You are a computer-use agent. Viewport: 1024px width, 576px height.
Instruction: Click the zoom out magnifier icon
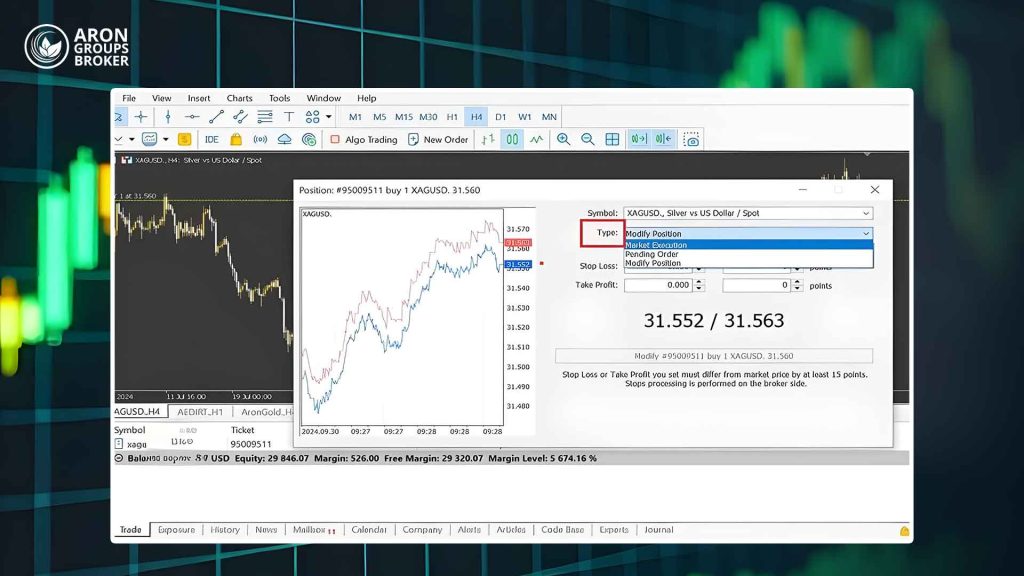coord(588,139)
